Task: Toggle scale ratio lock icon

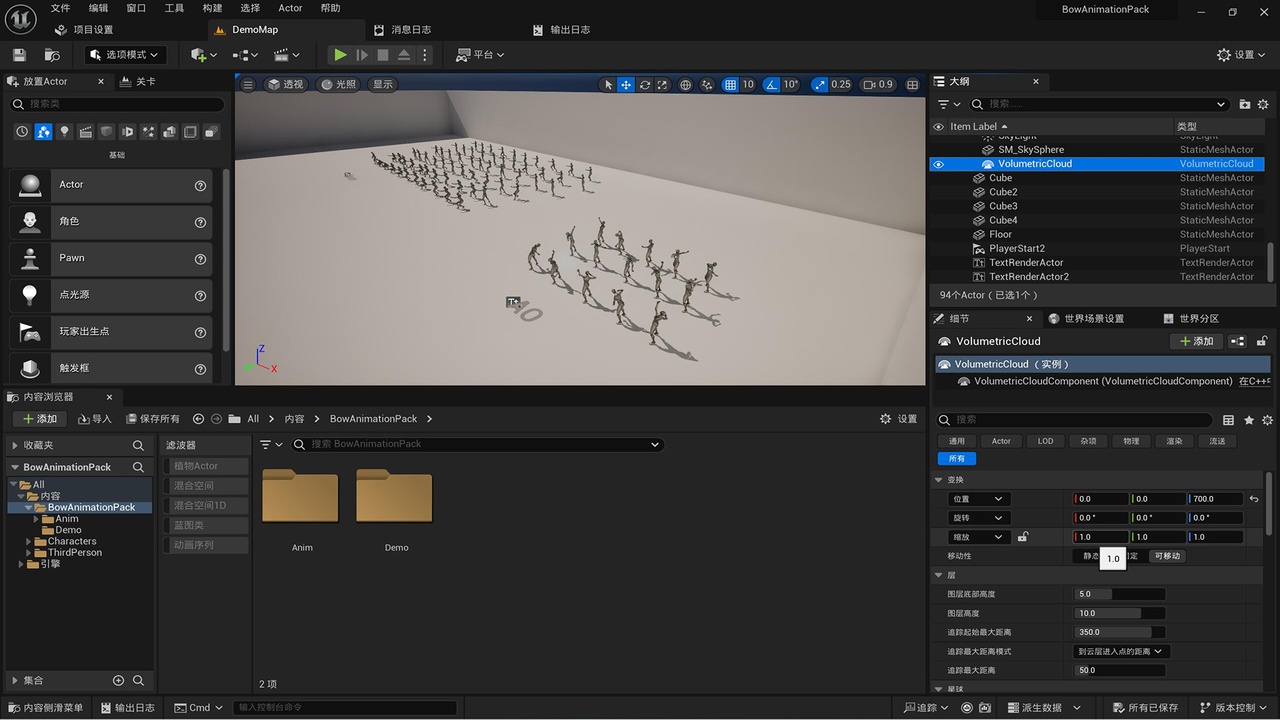Action: click(x=1022, y=537)
